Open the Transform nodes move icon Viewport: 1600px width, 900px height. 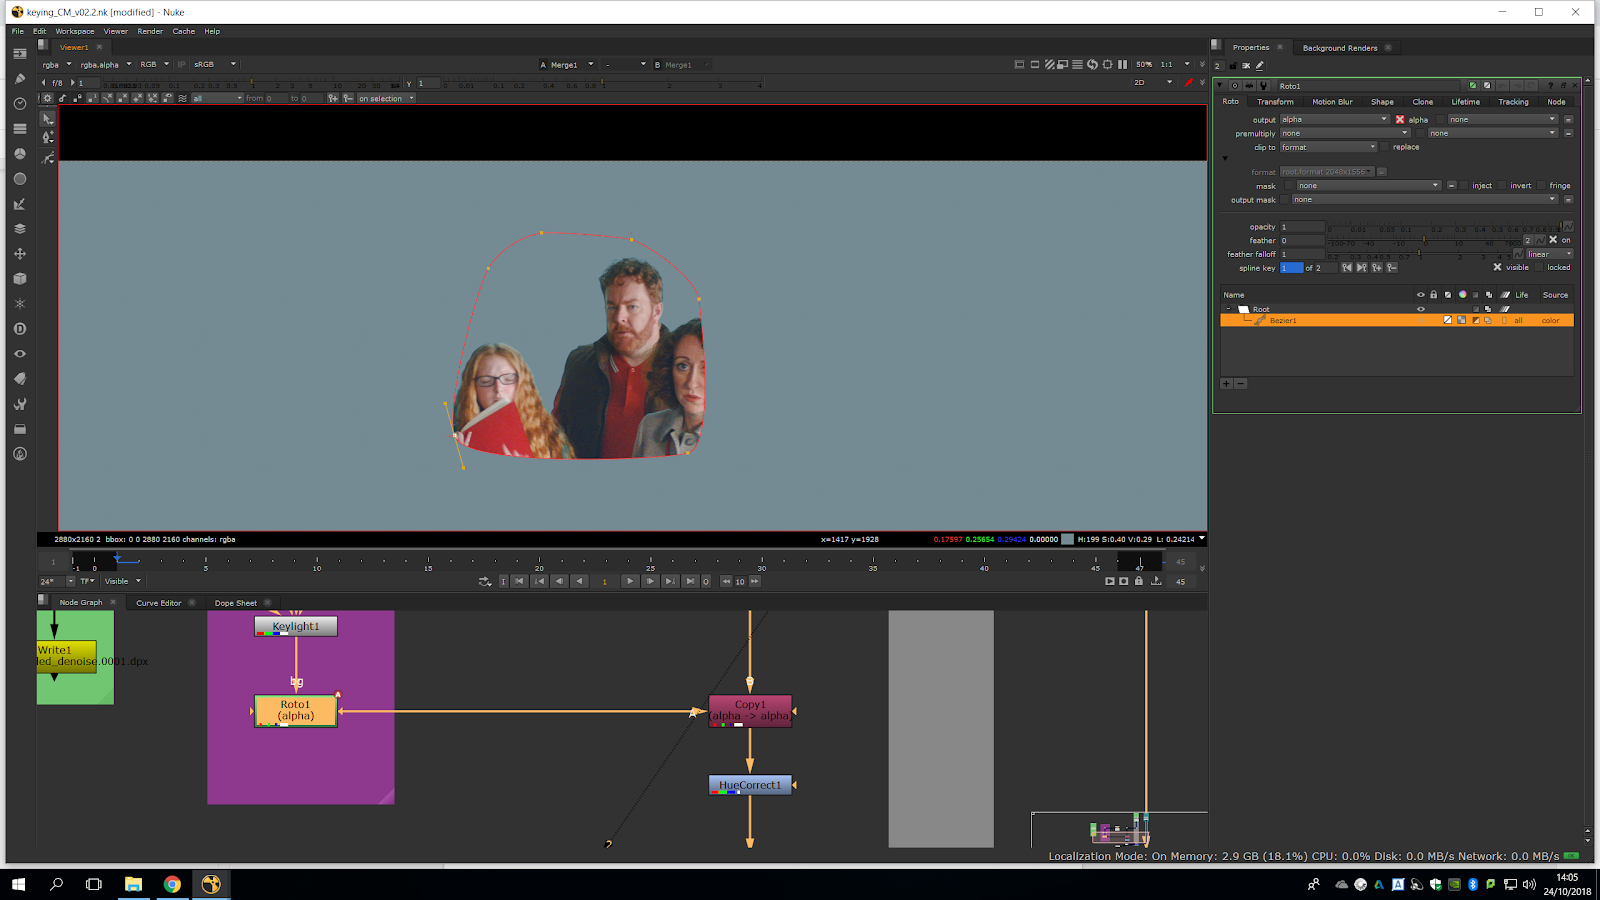point(19,254)
